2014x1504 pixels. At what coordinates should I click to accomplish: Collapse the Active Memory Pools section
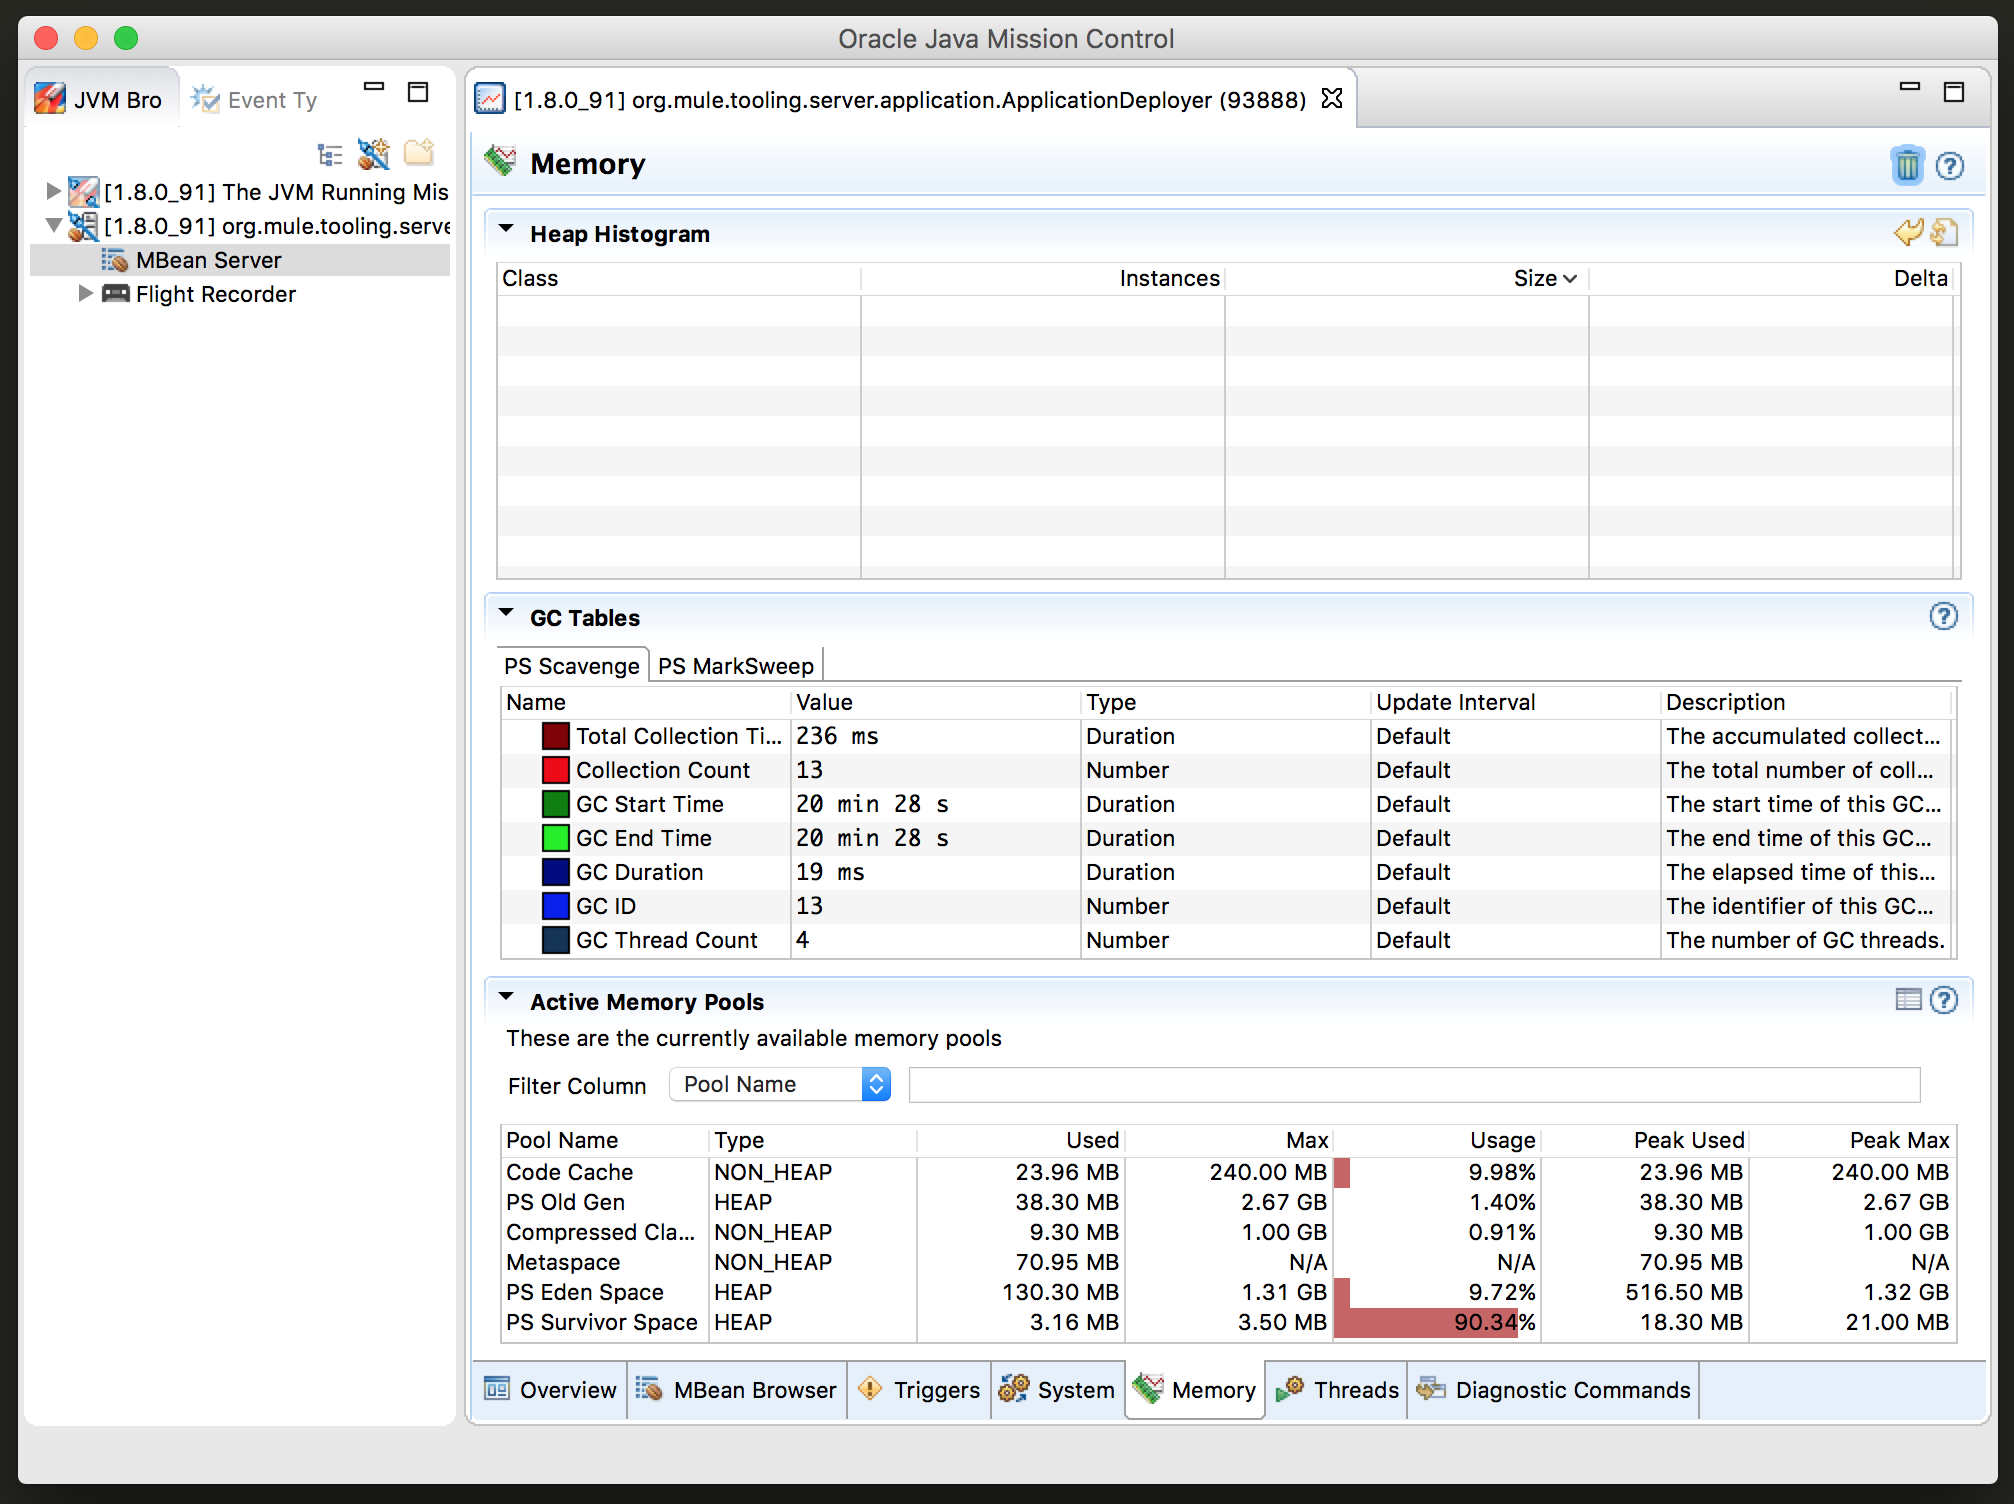click(506, 997)
